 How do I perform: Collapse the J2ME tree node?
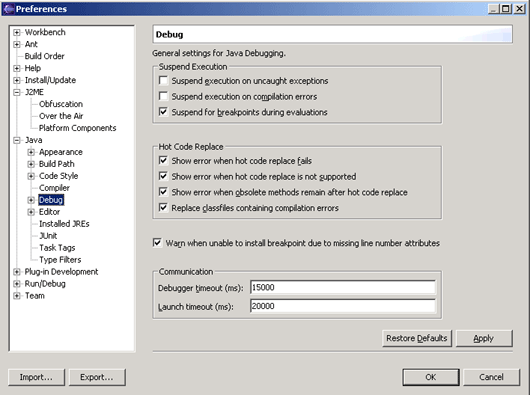17,92
